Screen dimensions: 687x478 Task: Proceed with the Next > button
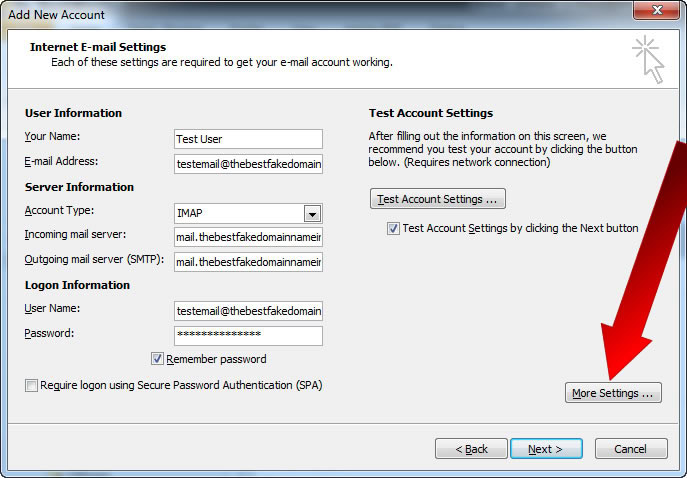[546, 449]
